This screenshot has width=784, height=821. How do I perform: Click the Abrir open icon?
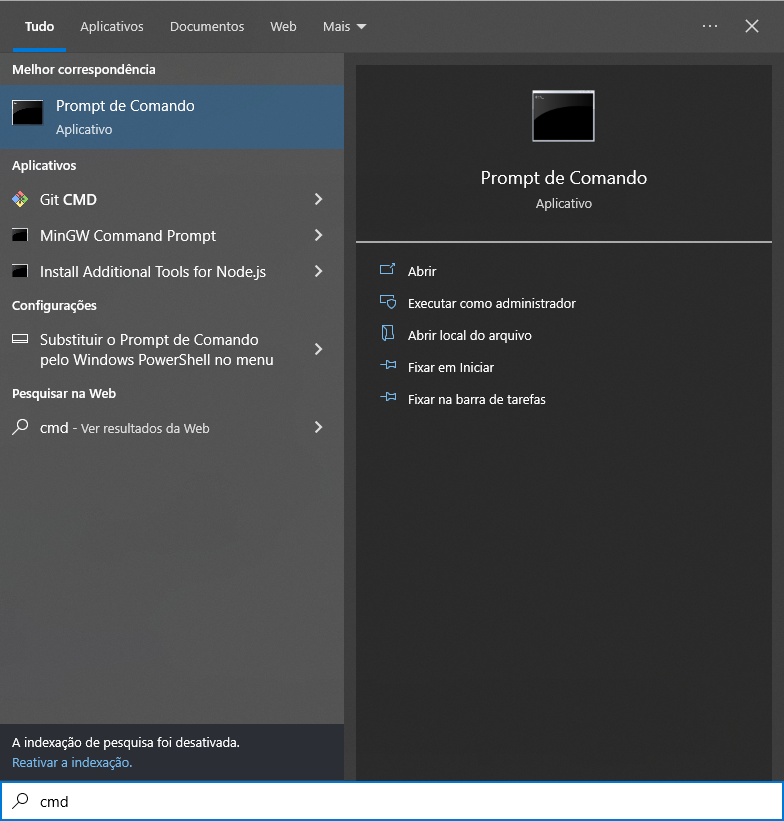coord(388,270)
